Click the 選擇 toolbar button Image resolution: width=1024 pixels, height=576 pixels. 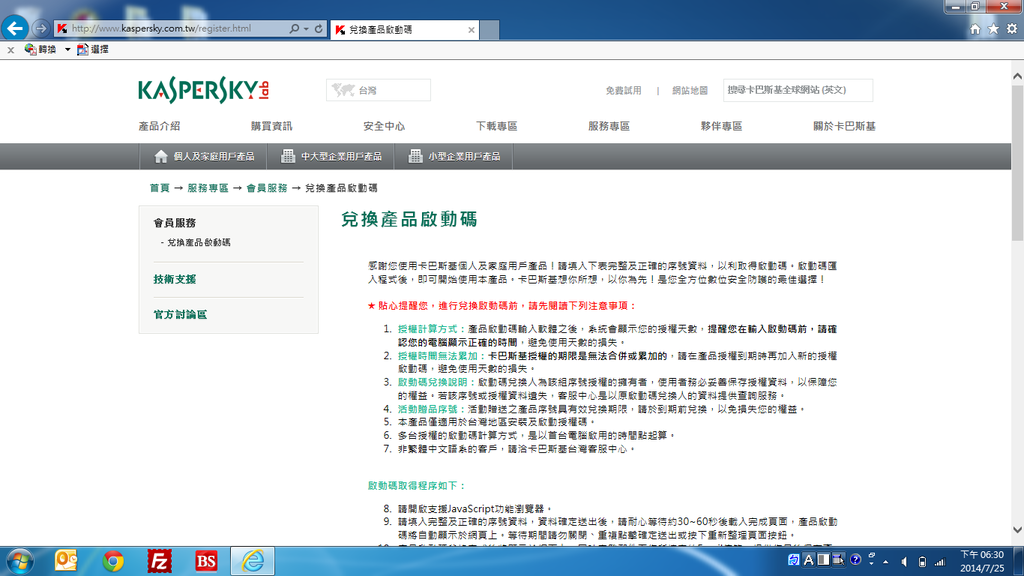coord(93,49)
